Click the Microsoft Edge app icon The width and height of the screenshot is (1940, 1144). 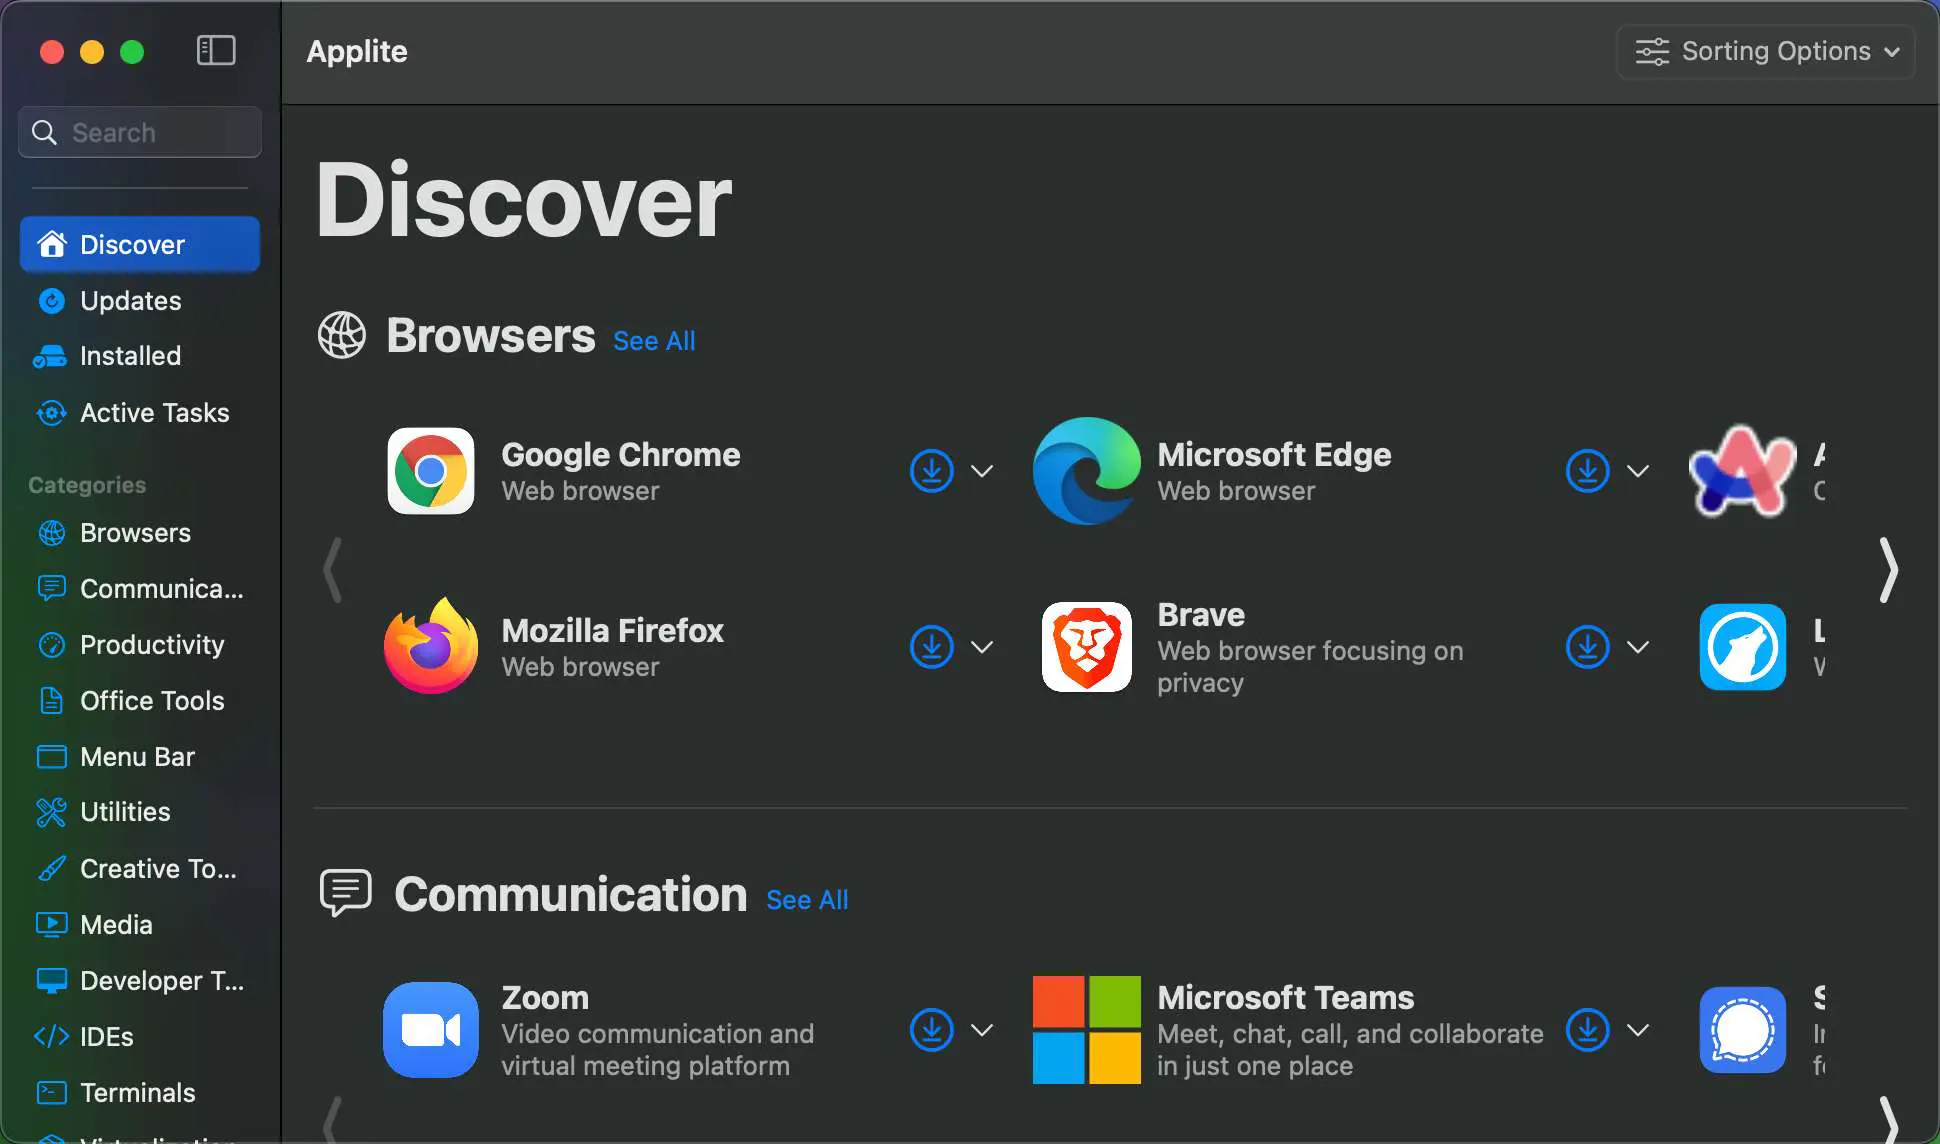[1085, 470]
